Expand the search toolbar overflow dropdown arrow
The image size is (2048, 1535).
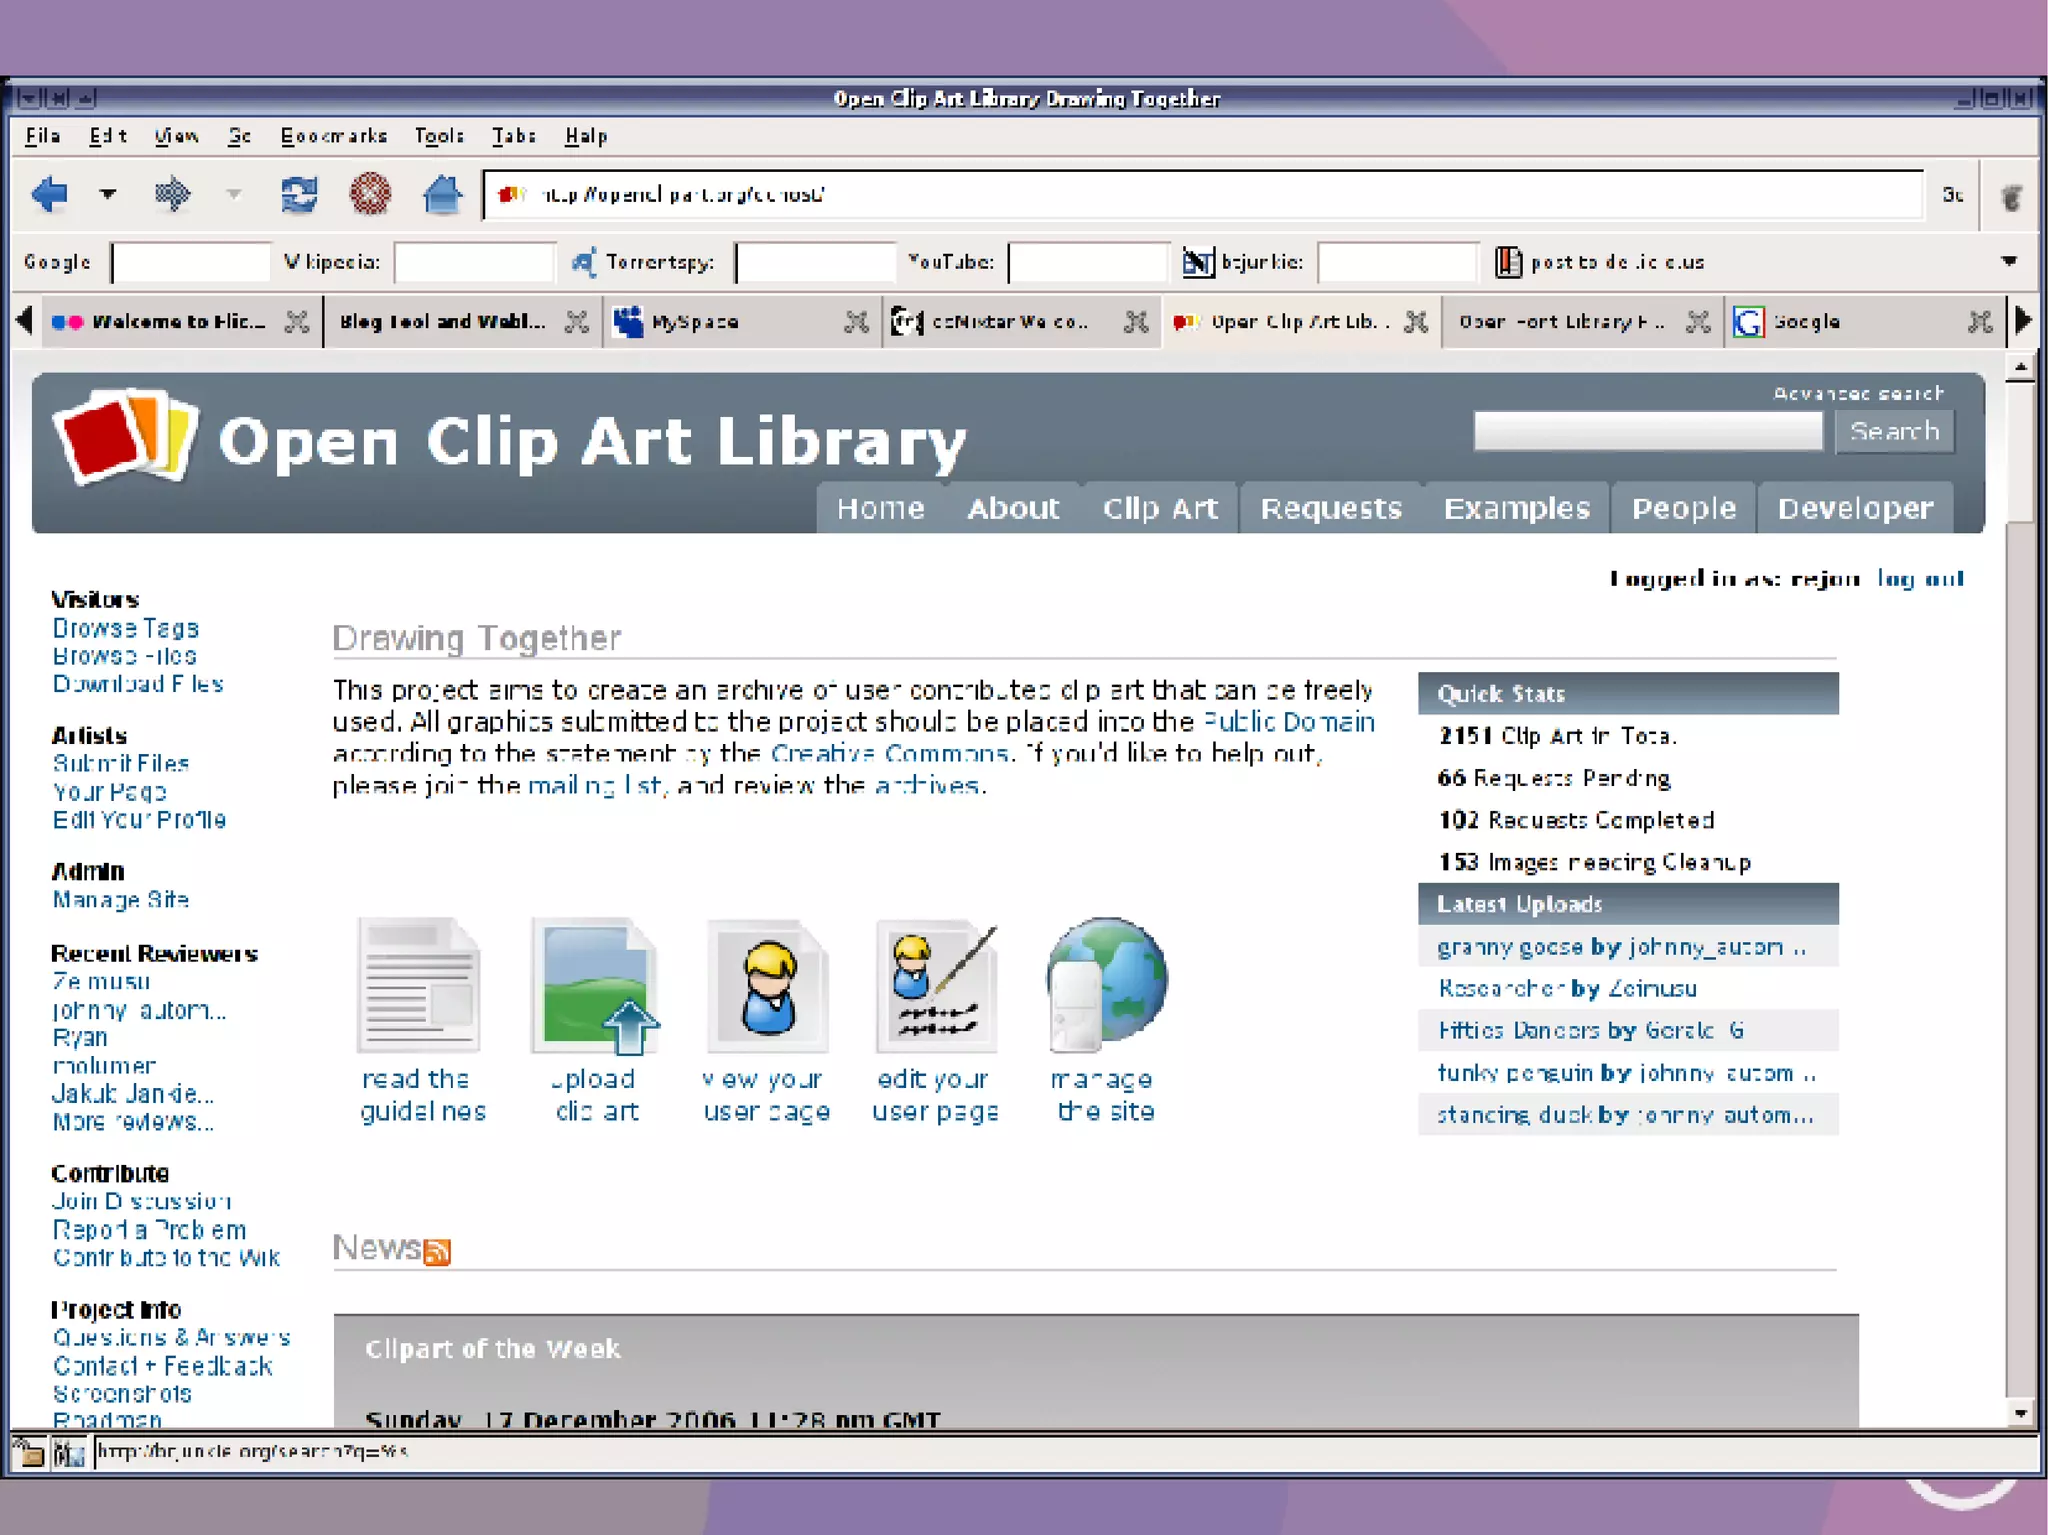pos(2008,261)
